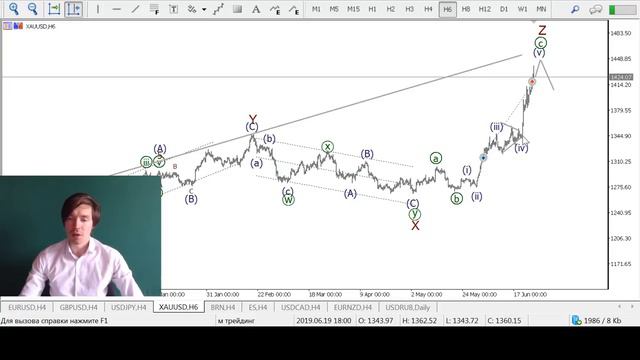Select the zigzag wave markup tool
This screenshot has height=360, width=640.
click(218, 9)
